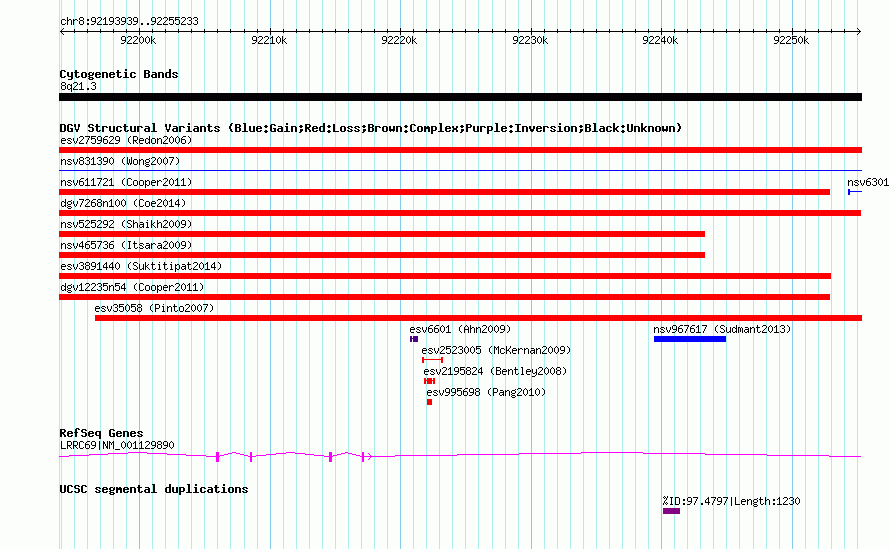The width and height of the screenshot is (890, 549).
Task: Open the dgv7268n100 (Coe2014) variant bar
Action: pos(460,213)
